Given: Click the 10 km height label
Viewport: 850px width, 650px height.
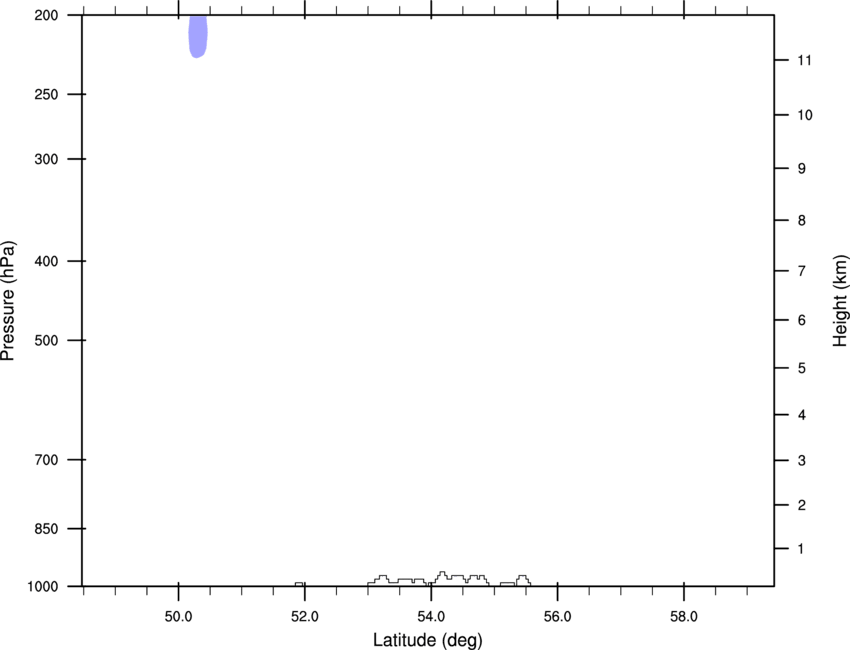Looking at the screenshot, I should pos(804,115).
